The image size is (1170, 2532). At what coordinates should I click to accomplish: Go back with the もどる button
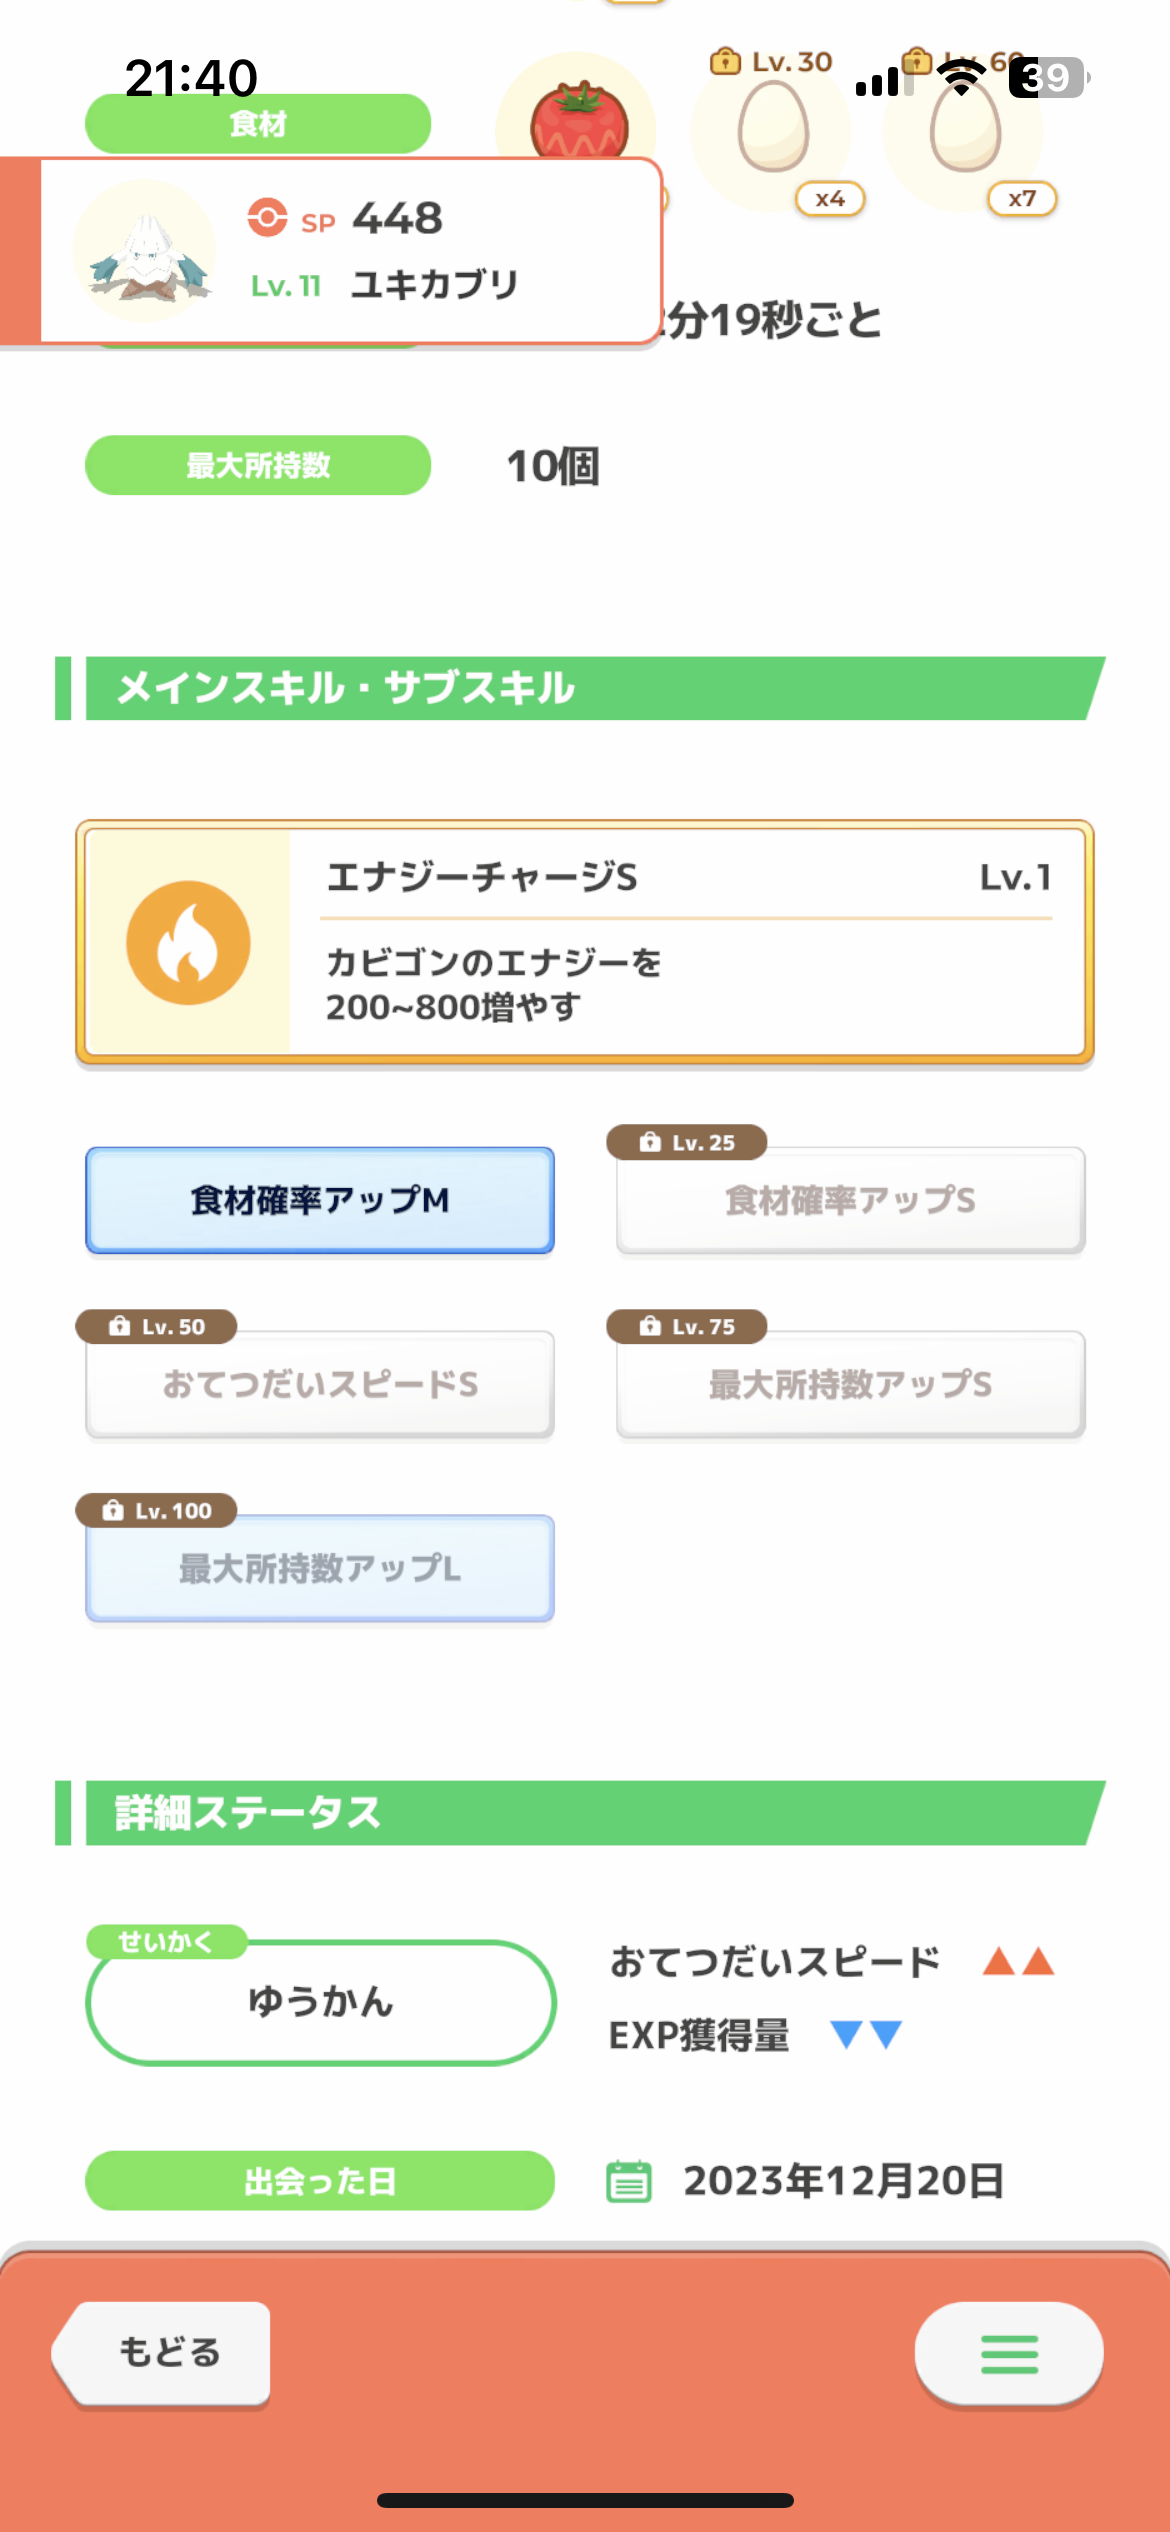coord(162,2353)
